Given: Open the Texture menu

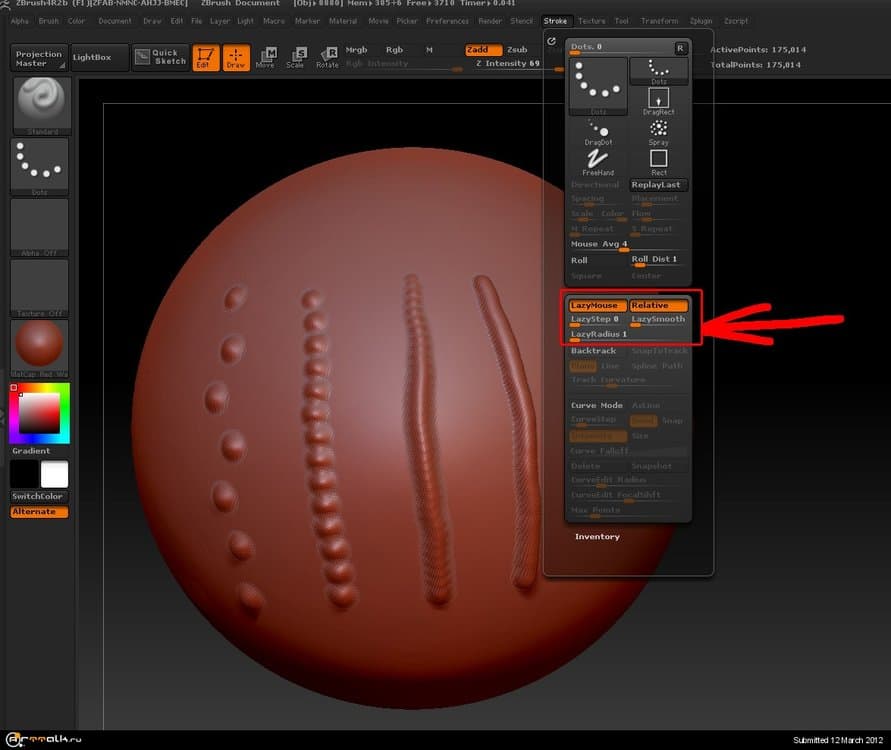Looking at the screenshot, I should 591,20.
